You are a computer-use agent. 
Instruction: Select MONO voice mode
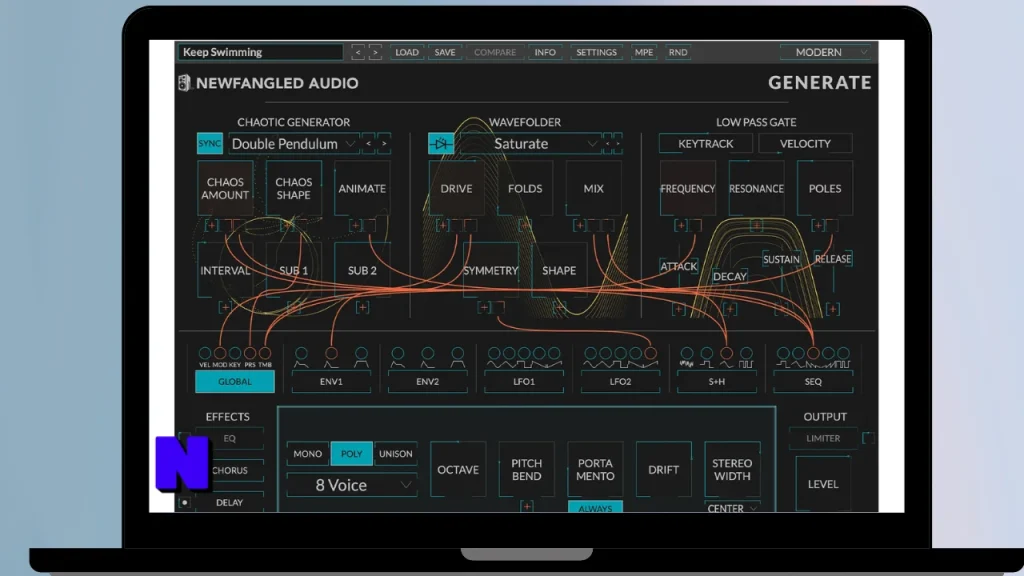pyautogui.click(x=308, y=454)
